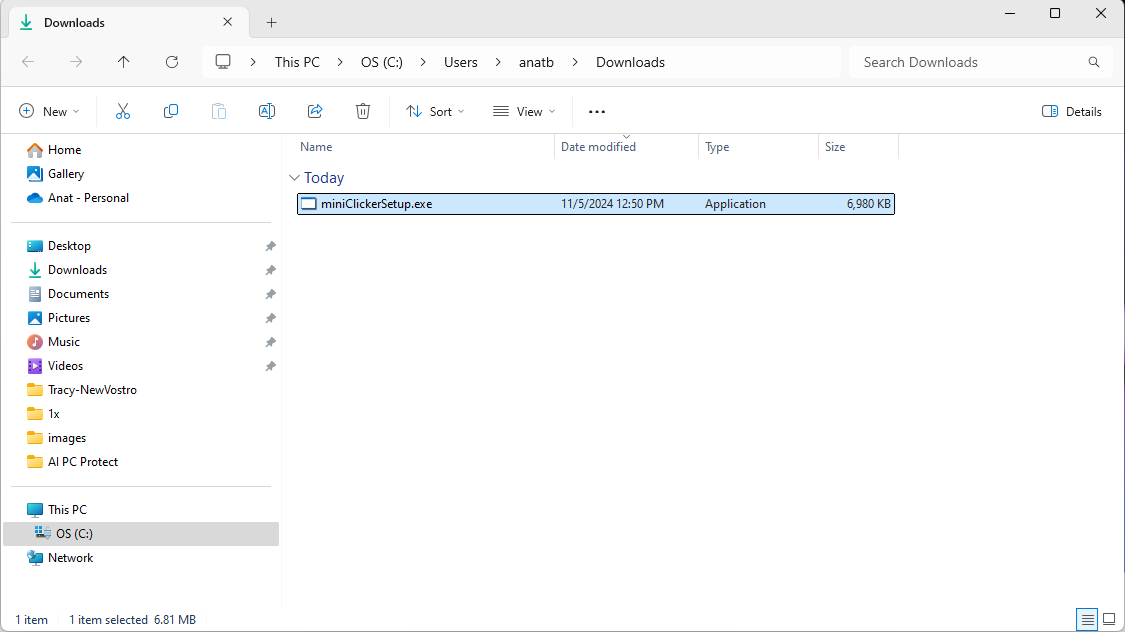
Task: Select OS (C:) drive in navigation pane
Action: click(141, 534)
